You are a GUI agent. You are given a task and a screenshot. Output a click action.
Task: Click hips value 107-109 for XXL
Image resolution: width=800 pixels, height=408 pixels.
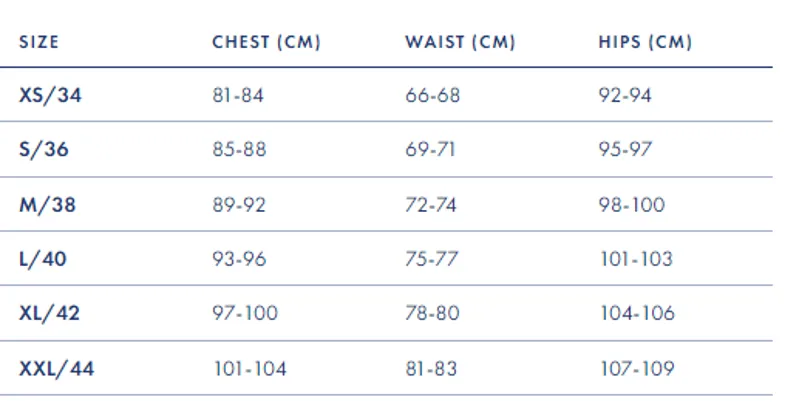638,368
